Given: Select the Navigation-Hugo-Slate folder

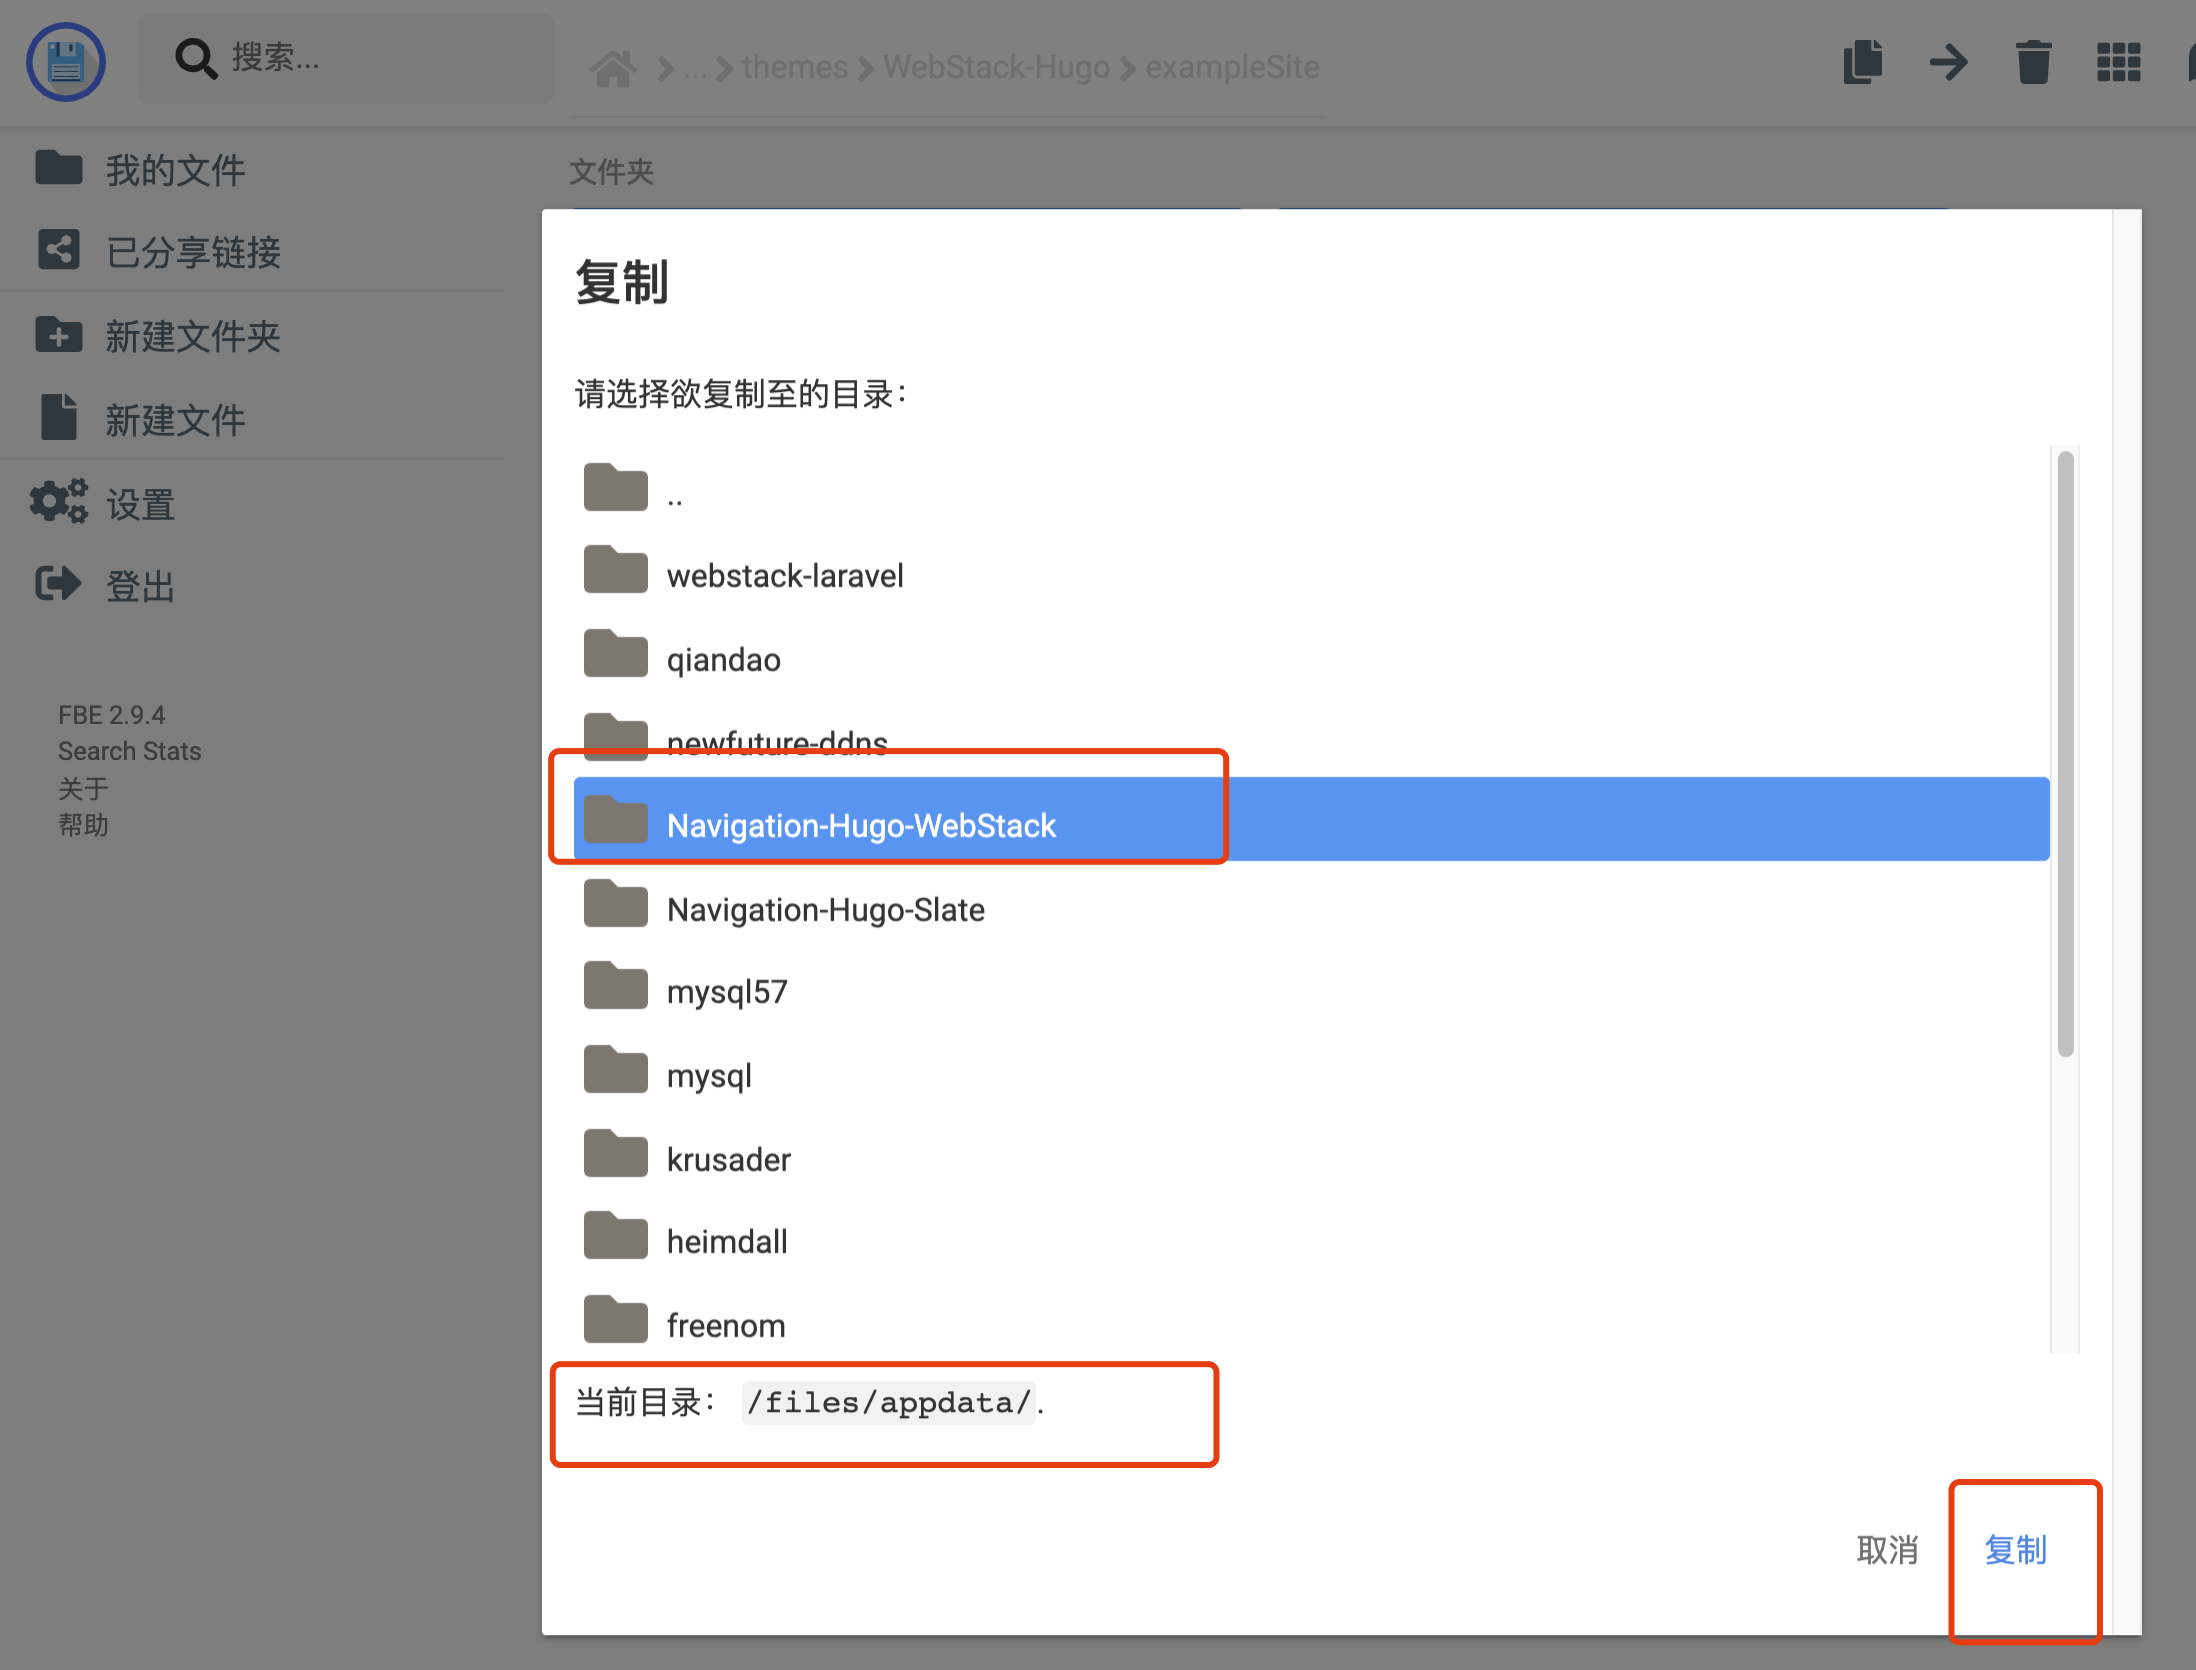Looking at the screenshot, I should [825, 908].
